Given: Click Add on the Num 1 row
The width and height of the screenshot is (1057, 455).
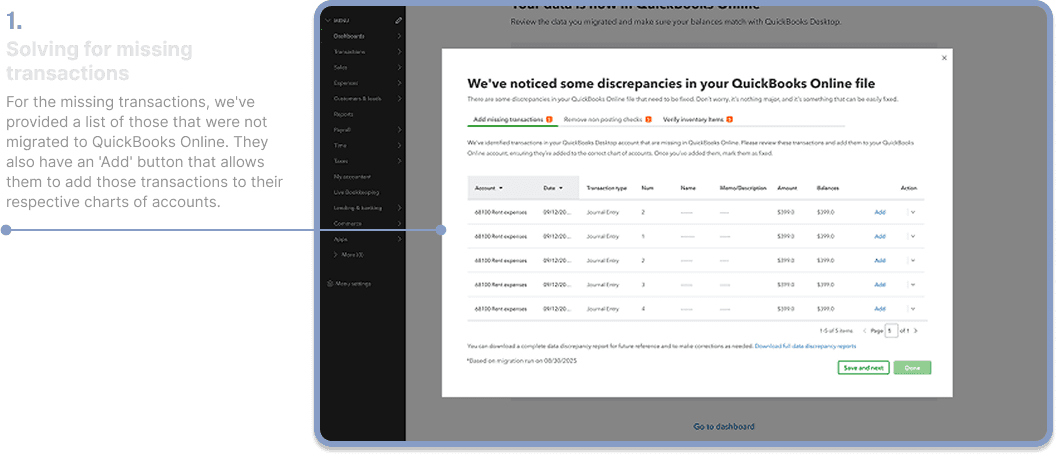Looking at the screenshot, I should [880, 237].
